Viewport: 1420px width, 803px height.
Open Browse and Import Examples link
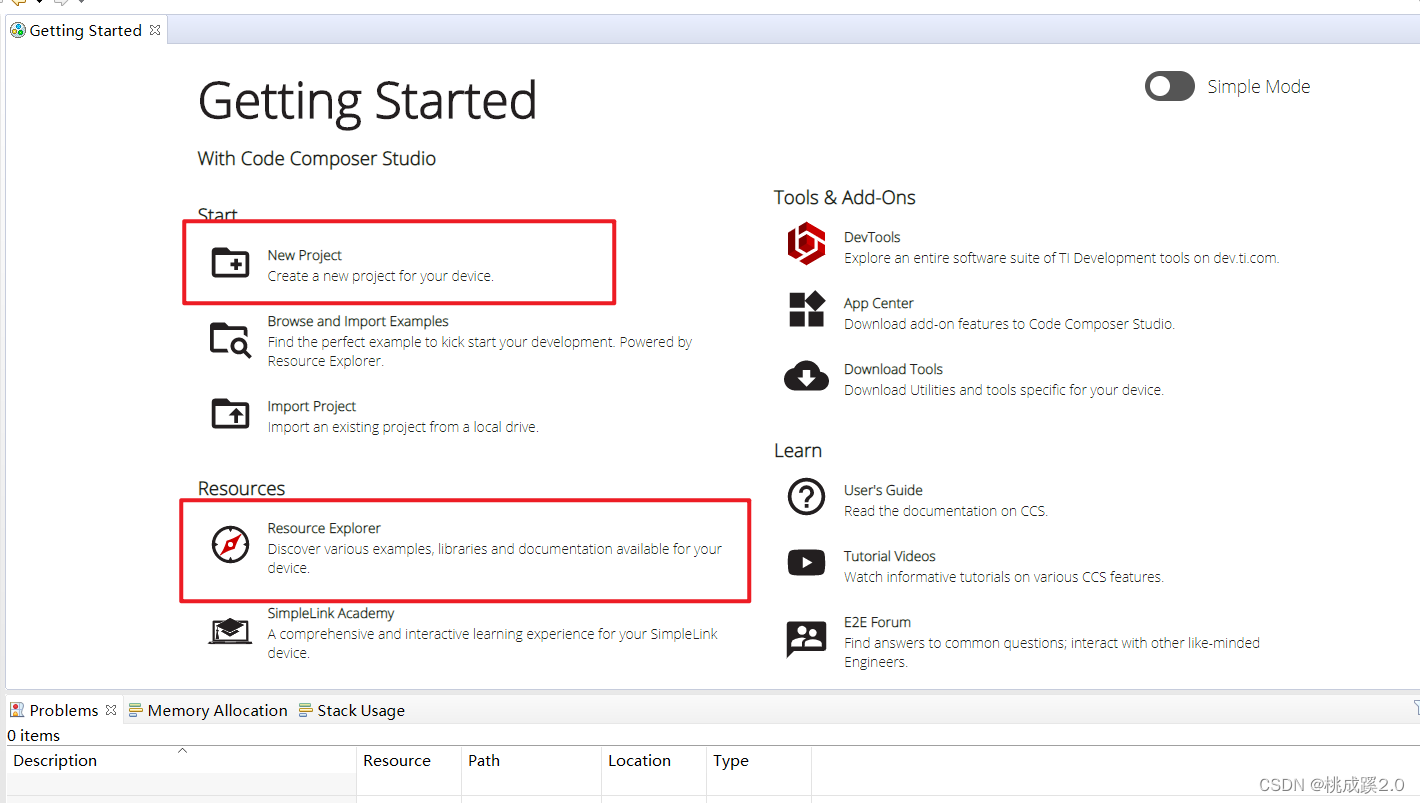coord(358,321)
